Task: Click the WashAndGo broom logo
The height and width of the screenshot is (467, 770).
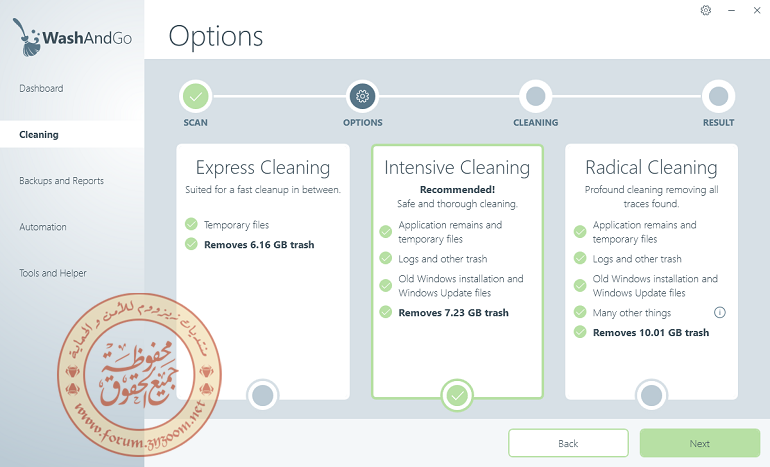Action: [x=27, y=37]
